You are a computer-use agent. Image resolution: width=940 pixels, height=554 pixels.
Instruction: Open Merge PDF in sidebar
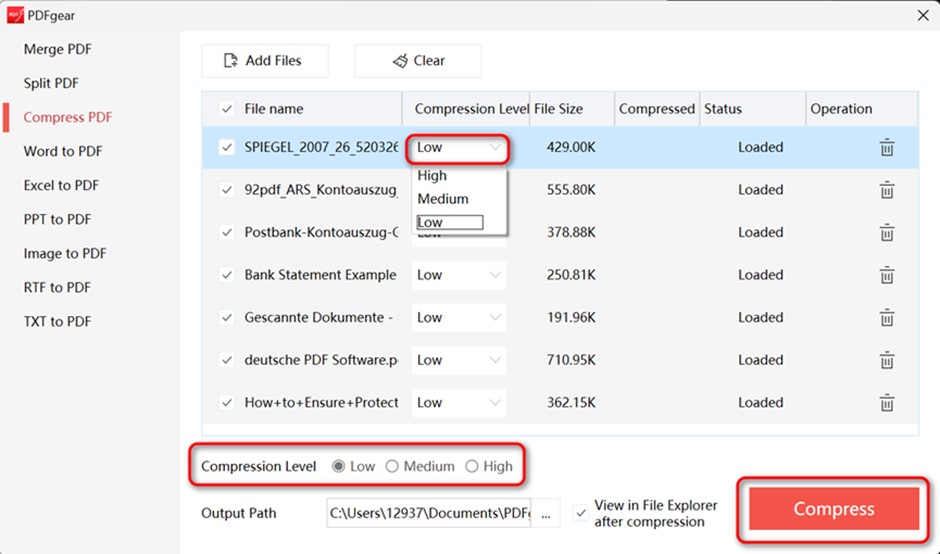(x=58, y=49)
